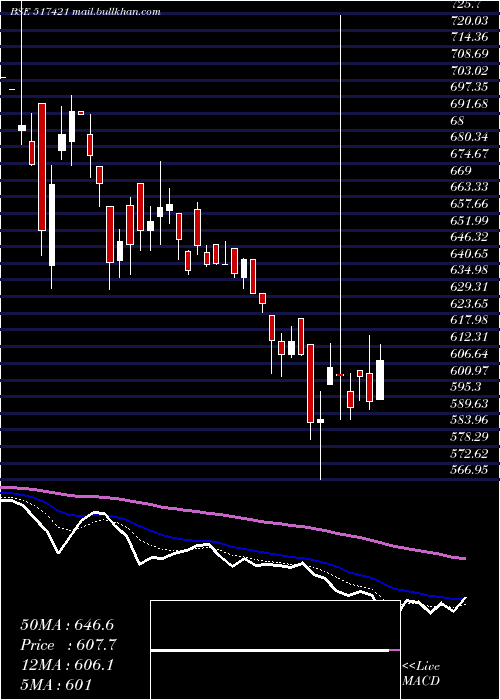Click the 634.98 price axis label
500x700 pixels.
click(470, 271)
